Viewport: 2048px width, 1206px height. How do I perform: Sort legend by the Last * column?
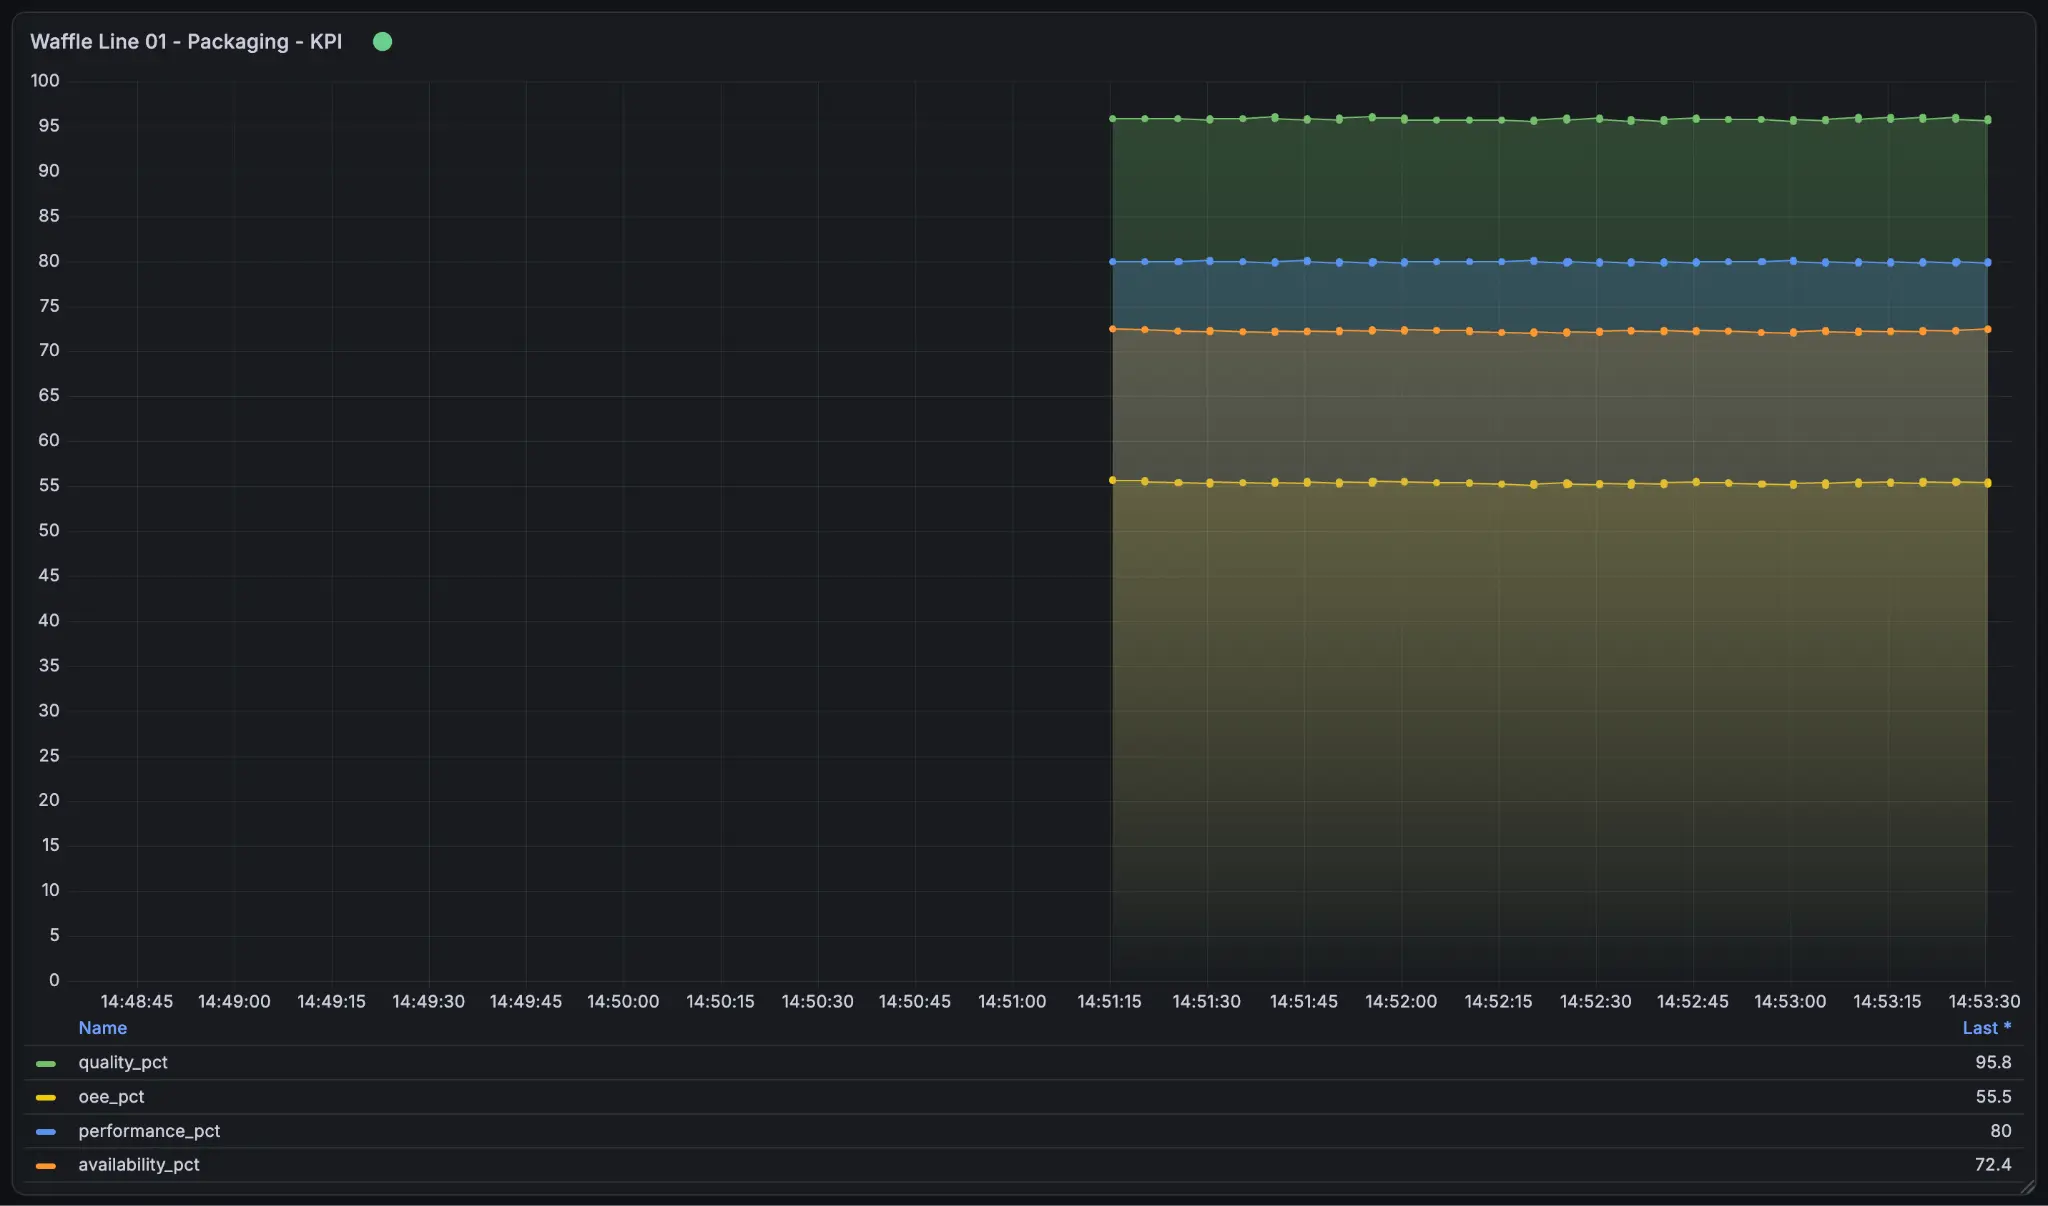(x=1986, y=1028)
